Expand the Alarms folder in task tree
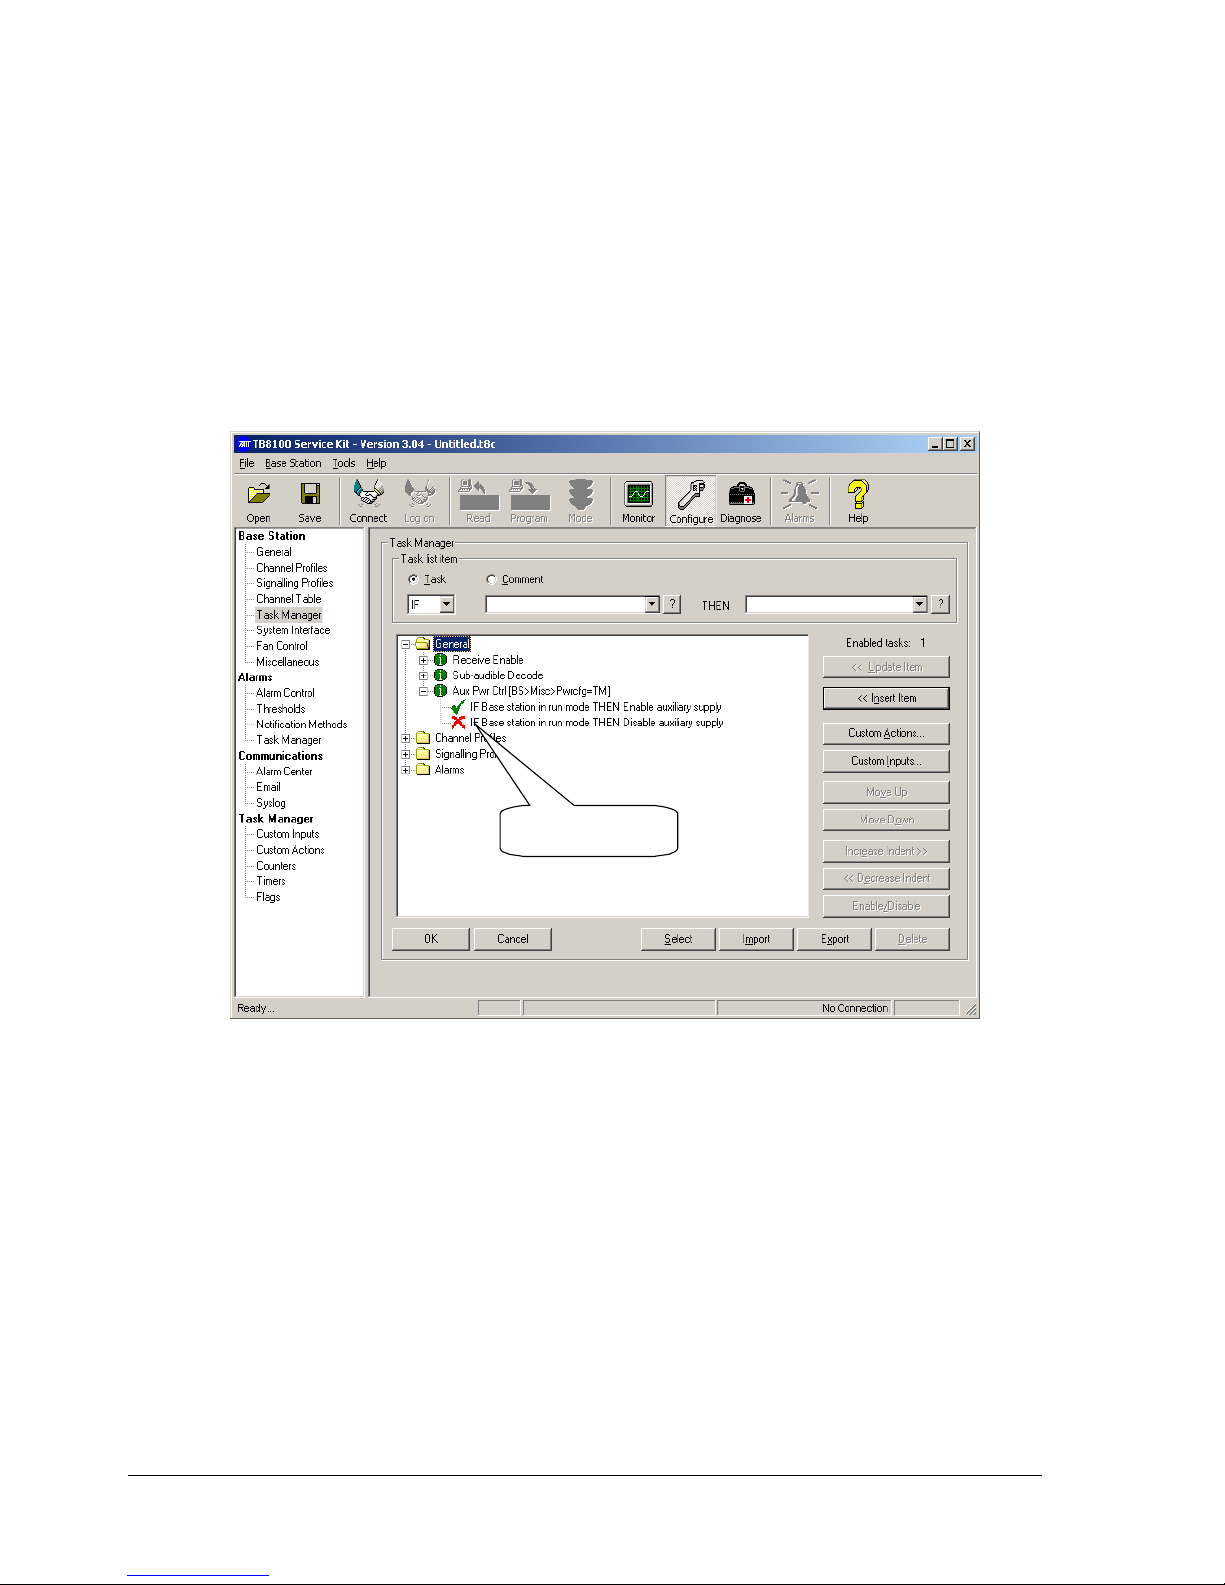The image size is (1225, 1585). pos(406,769)
